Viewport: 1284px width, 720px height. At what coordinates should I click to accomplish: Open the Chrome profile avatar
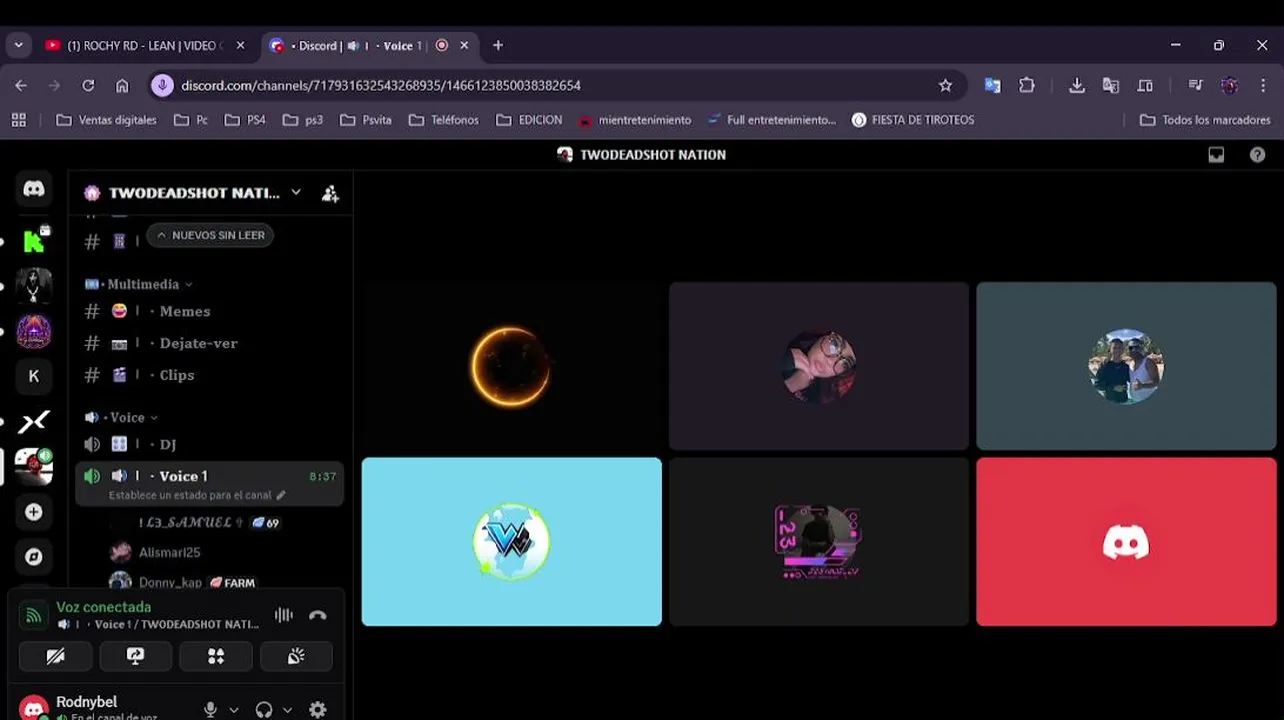[x=1230, y=86]
